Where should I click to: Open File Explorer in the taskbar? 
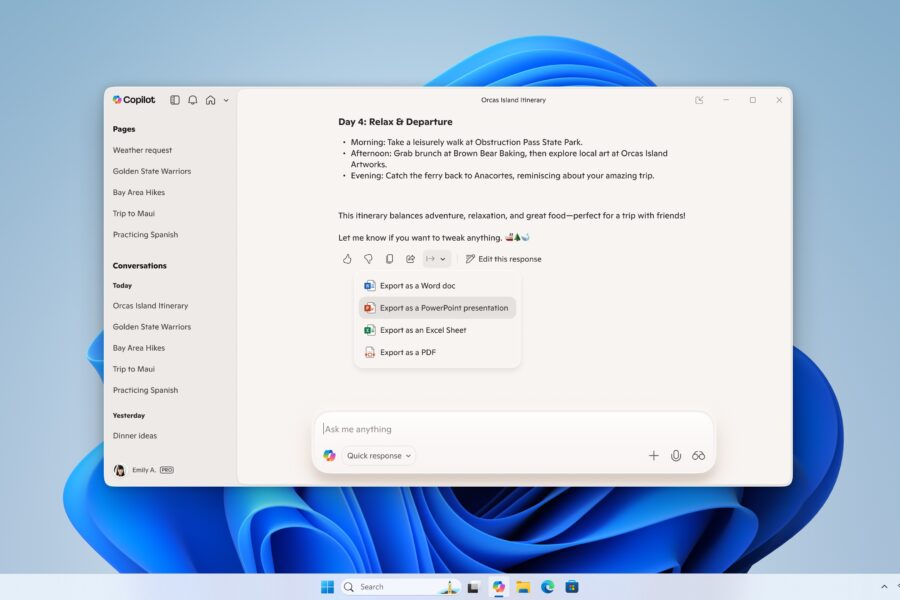coord(523,587)
